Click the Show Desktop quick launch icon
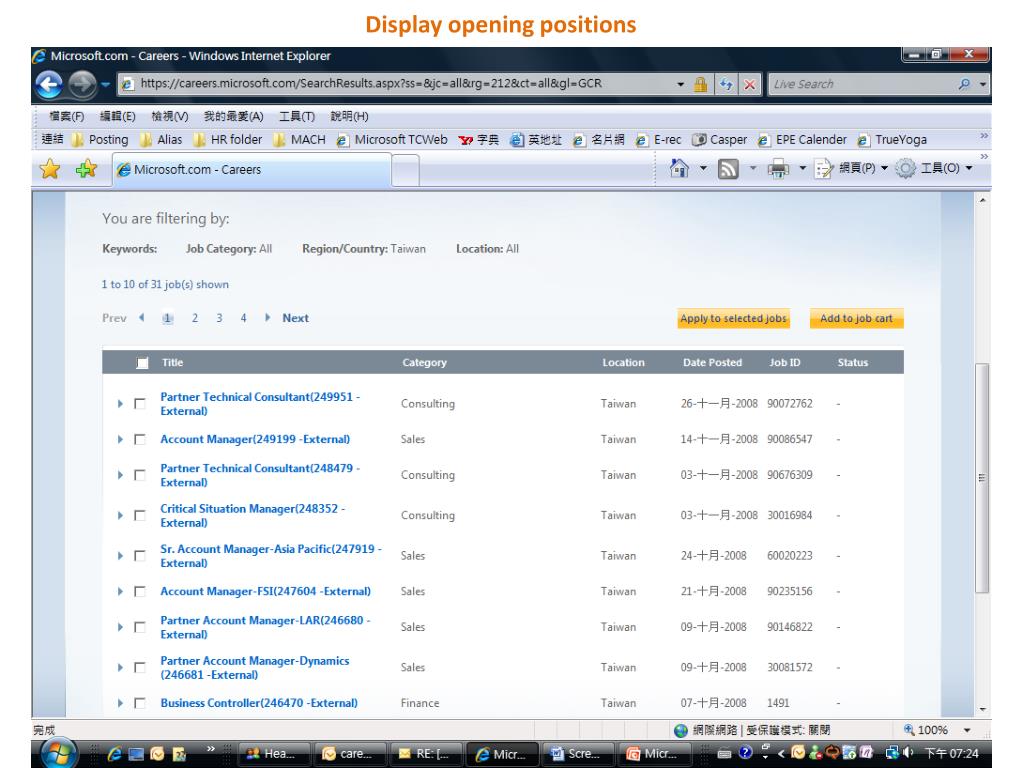Viewport: 1024px width, 768px height. click(x=136, y=754)
